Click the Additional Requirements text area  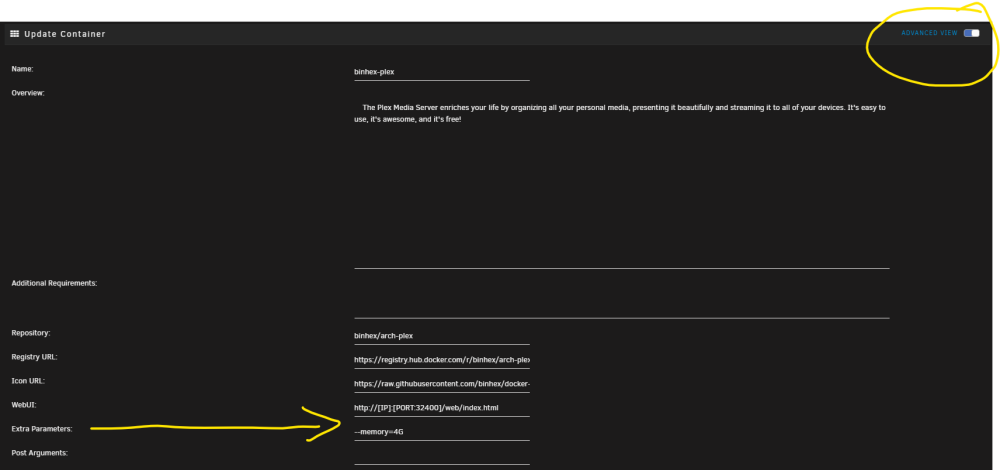[x=622, y=298]
